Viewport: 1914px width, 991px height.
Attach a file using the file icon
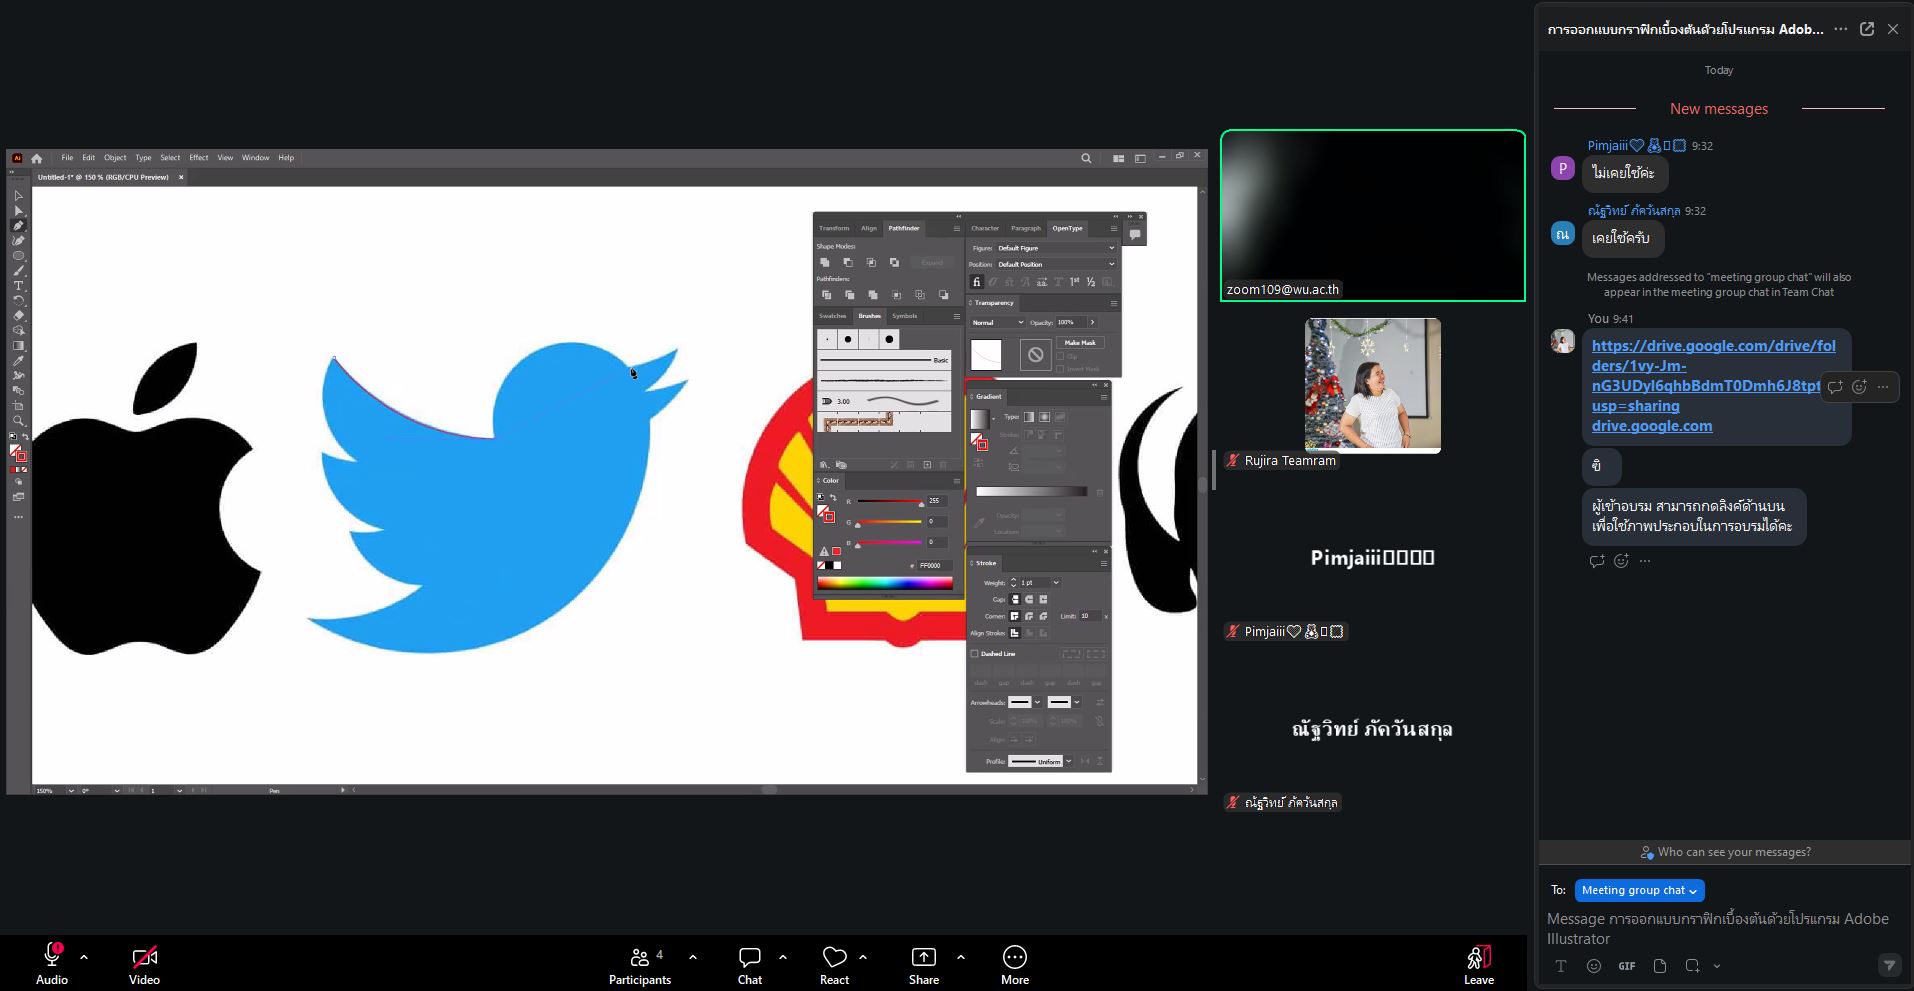[x=1660, y=966]
